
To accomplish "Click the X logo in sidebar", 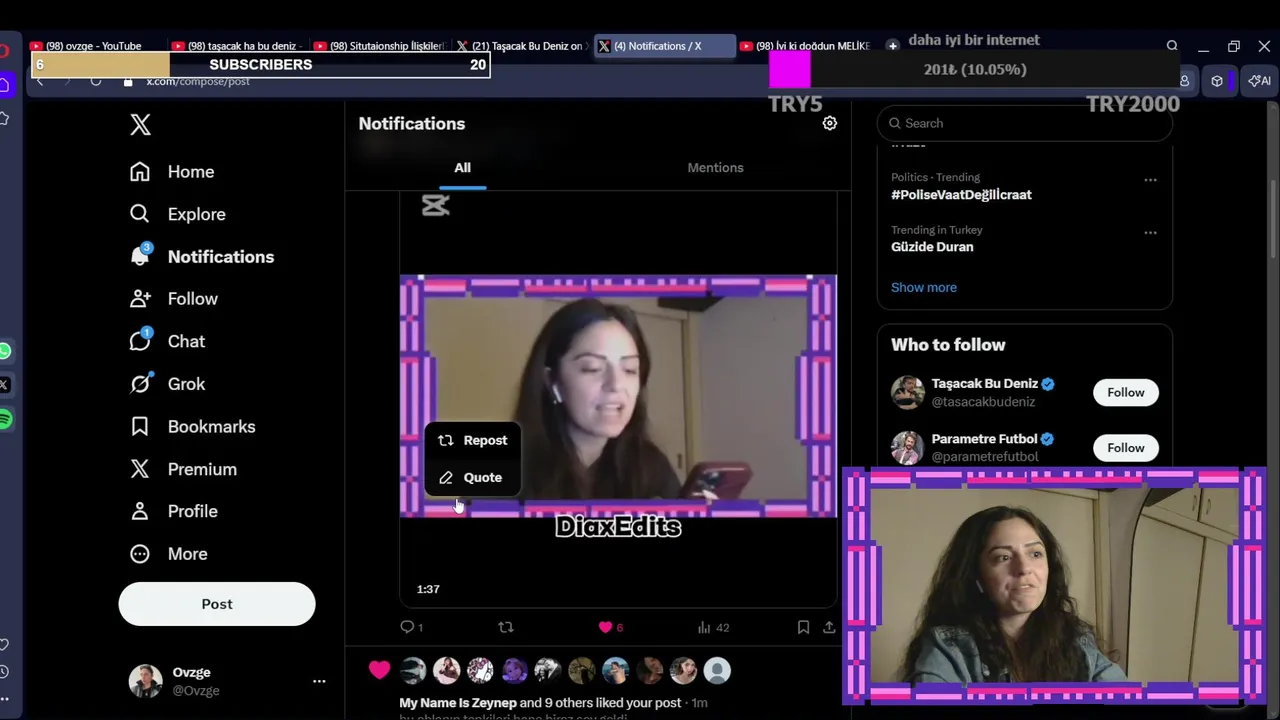I will point(140,124).
